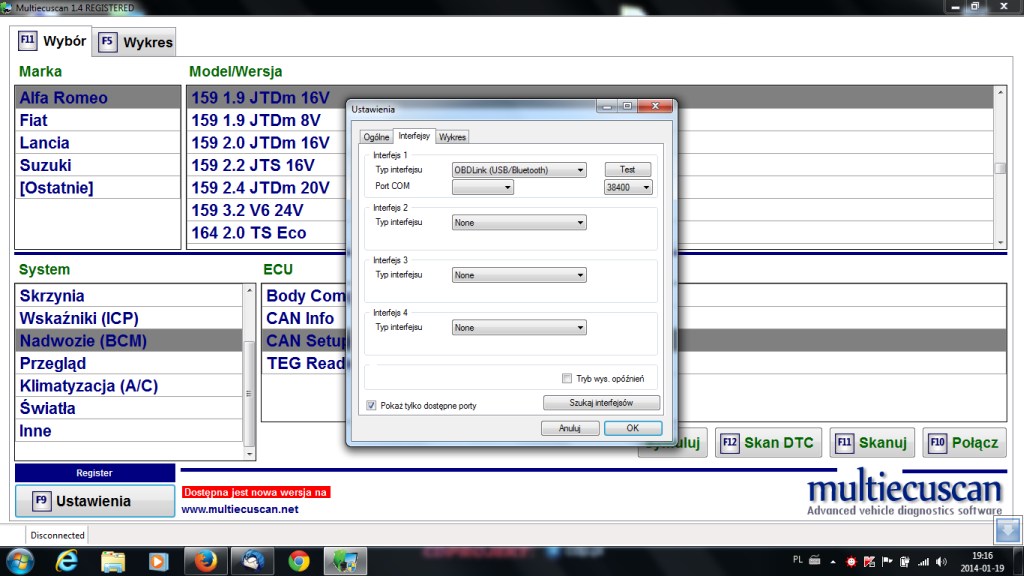Click the Action Center flag tray icon
This screenshot has height=576, width=1024.
point(887,562)
